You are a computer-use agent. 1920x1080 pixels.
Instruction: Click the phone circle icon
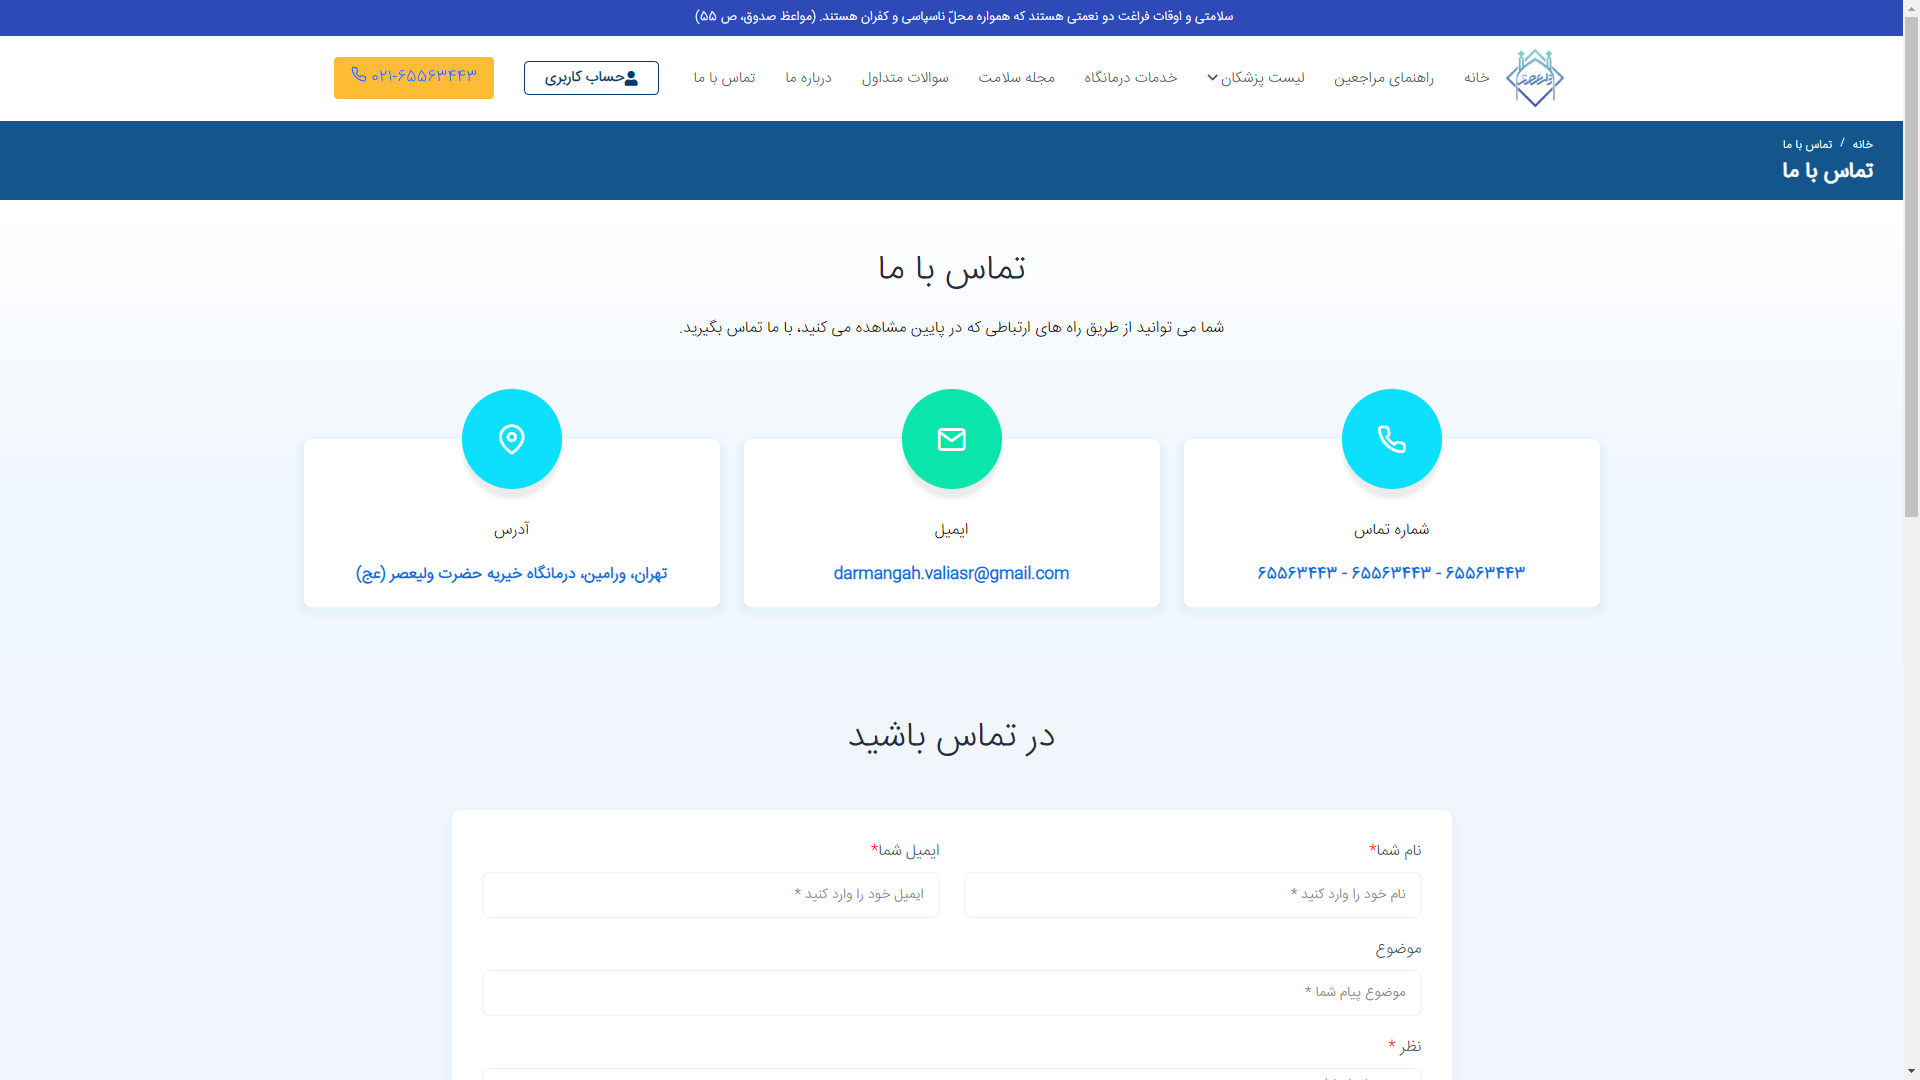1391,439
